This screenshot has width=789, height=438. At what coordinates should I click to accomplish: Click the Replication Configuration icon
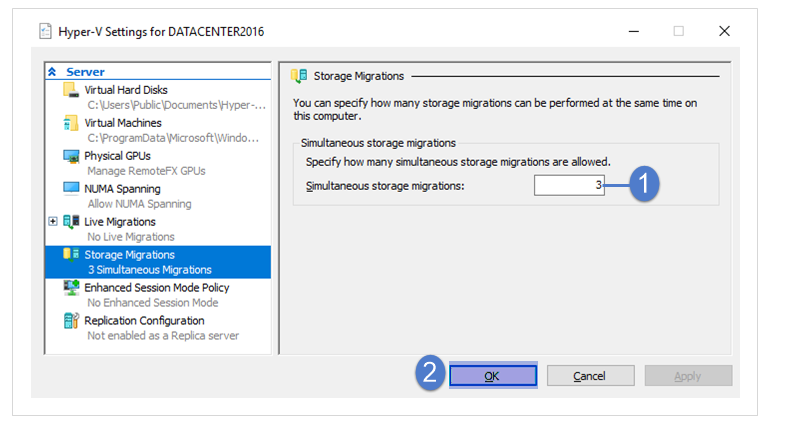click(71, 321)
